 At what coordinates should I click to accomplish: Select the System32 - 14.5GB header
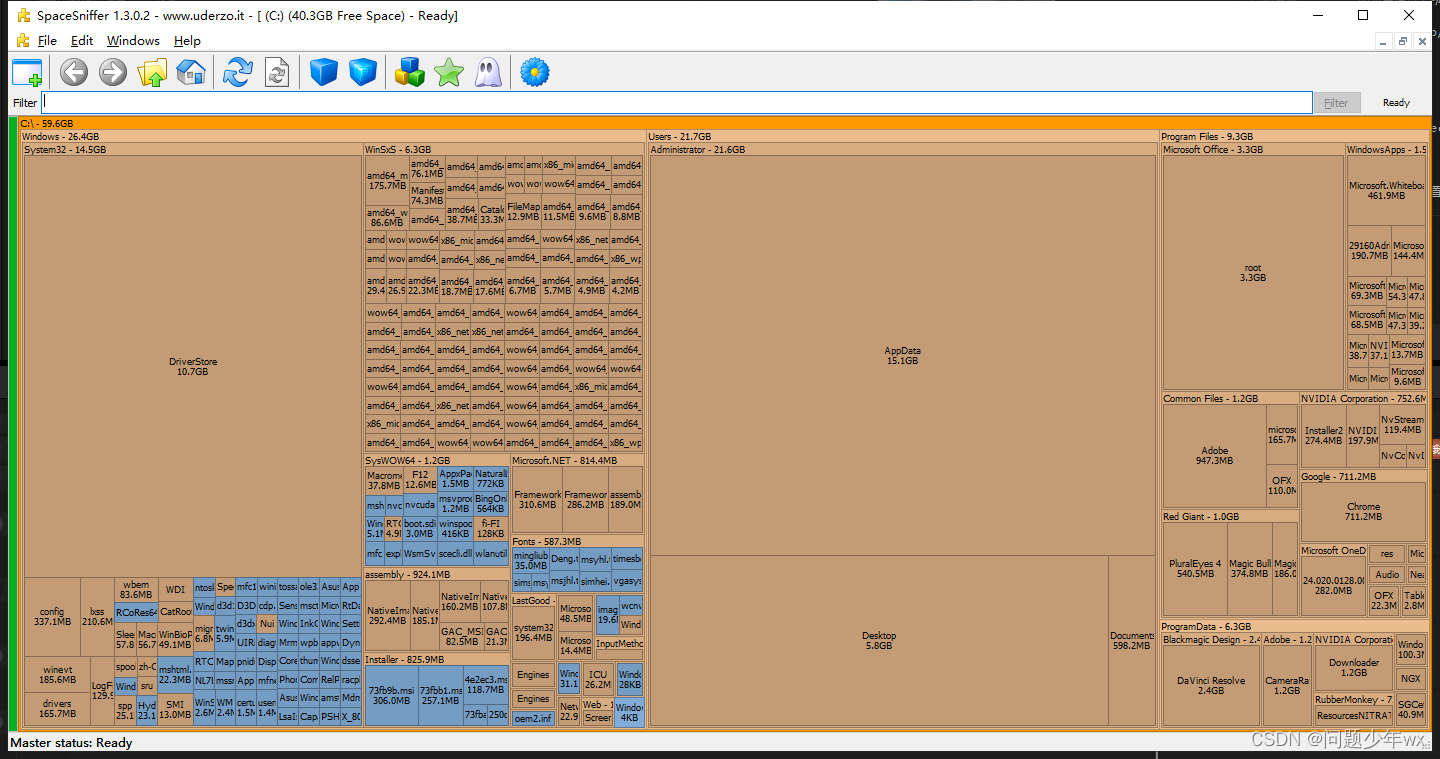coord(193,149)
